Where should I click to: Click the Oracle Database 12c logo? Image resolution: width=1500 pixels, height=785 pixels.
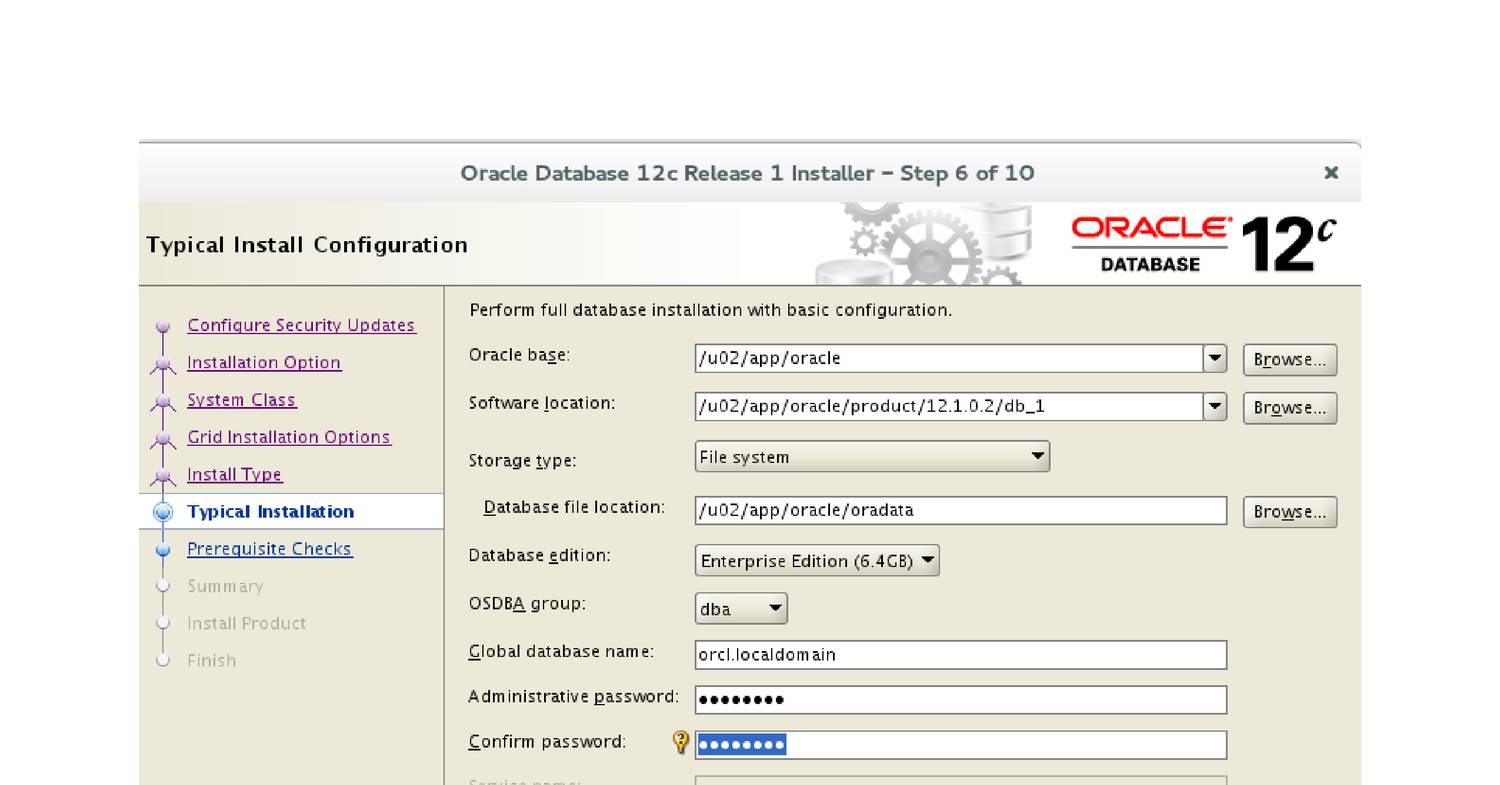click(1203, 245)
